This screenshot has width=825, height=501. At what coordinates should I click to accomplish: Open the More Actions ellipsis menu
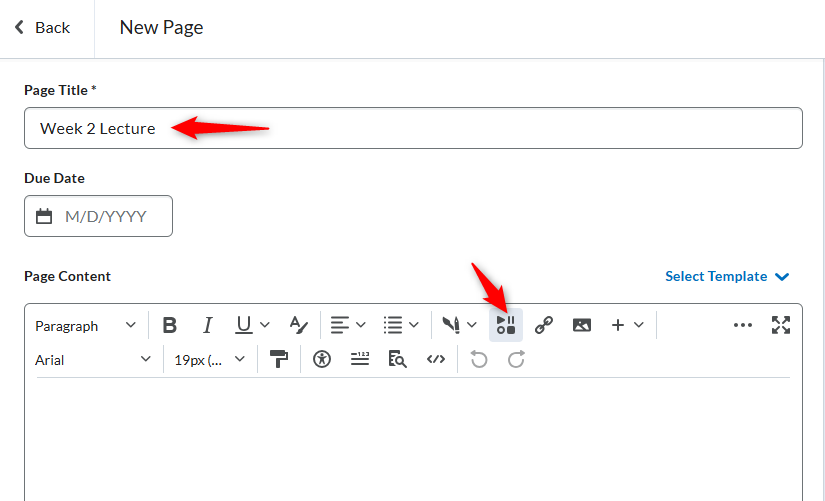coord(742,325)
